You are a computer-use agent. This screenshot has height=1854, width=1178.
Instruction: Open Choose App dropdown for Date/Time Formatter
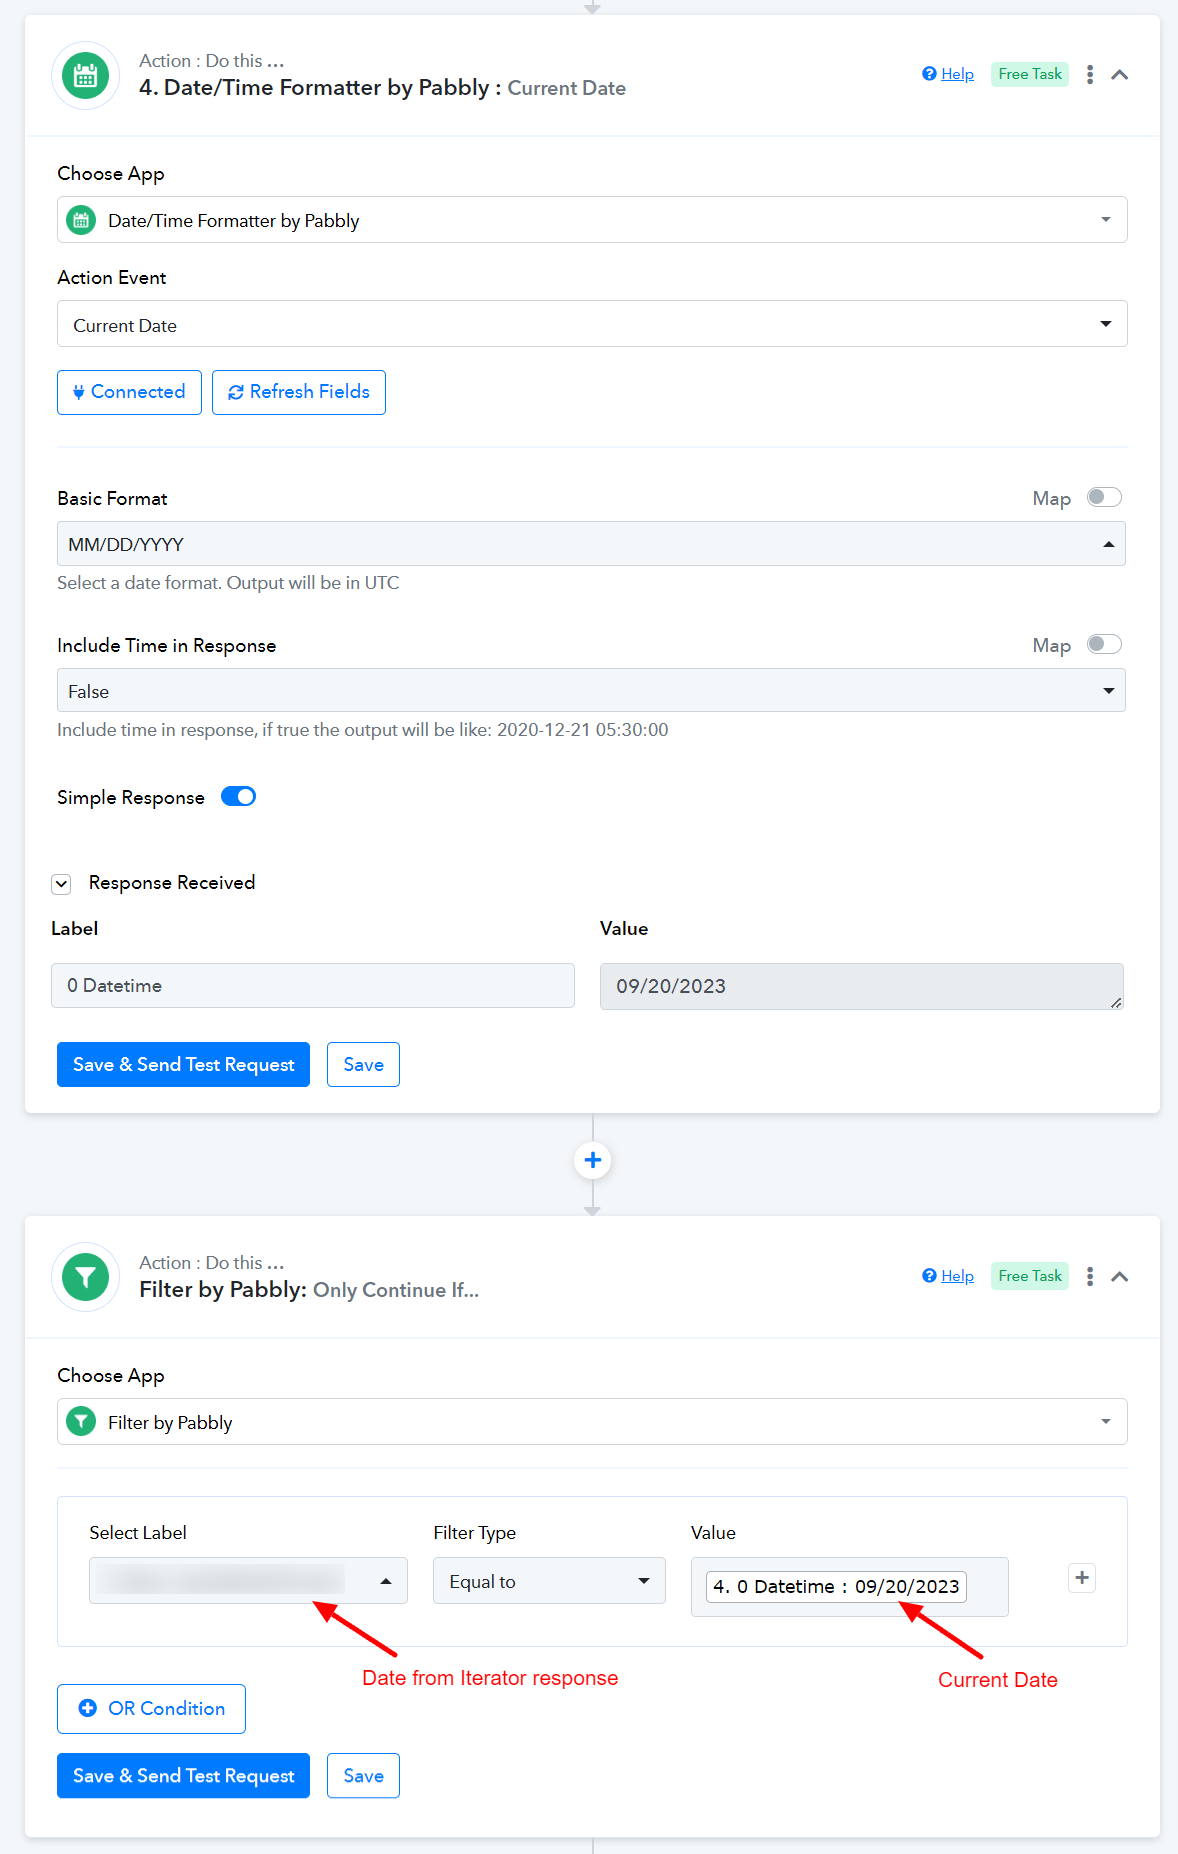[592, 220]
